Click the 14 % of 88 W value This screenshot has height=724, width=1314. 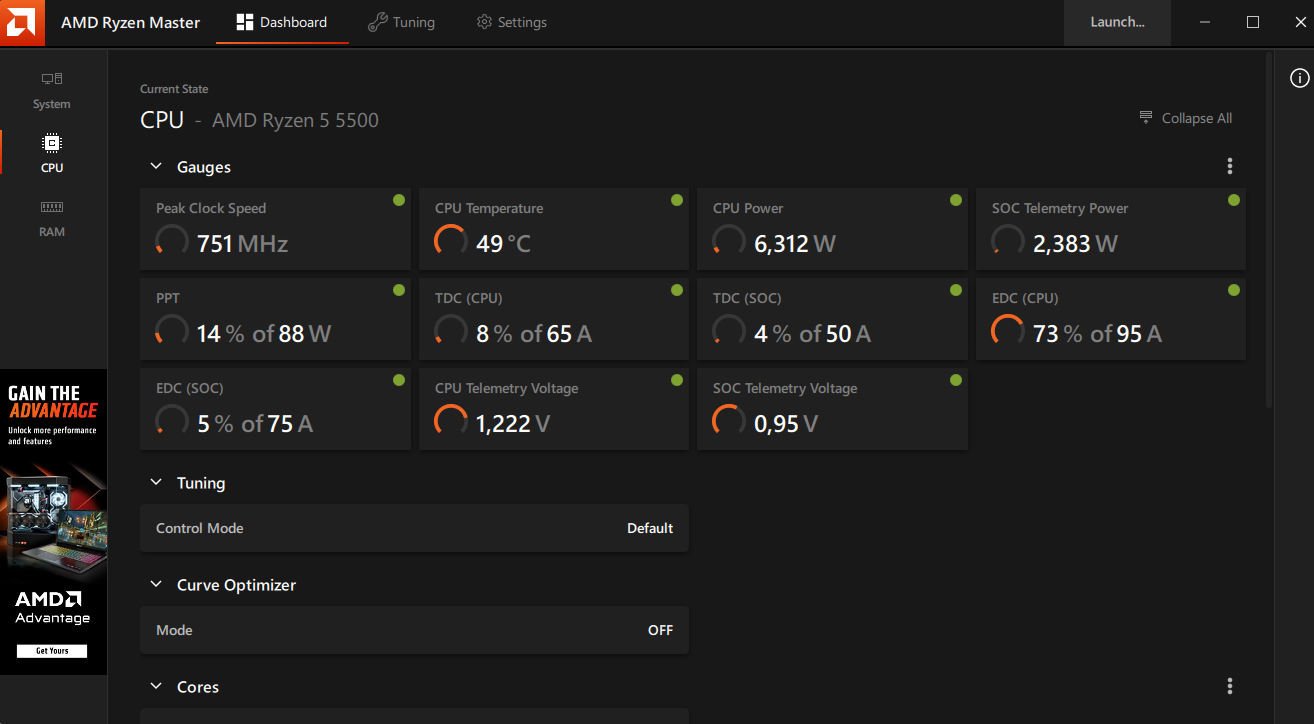point(264,333)
